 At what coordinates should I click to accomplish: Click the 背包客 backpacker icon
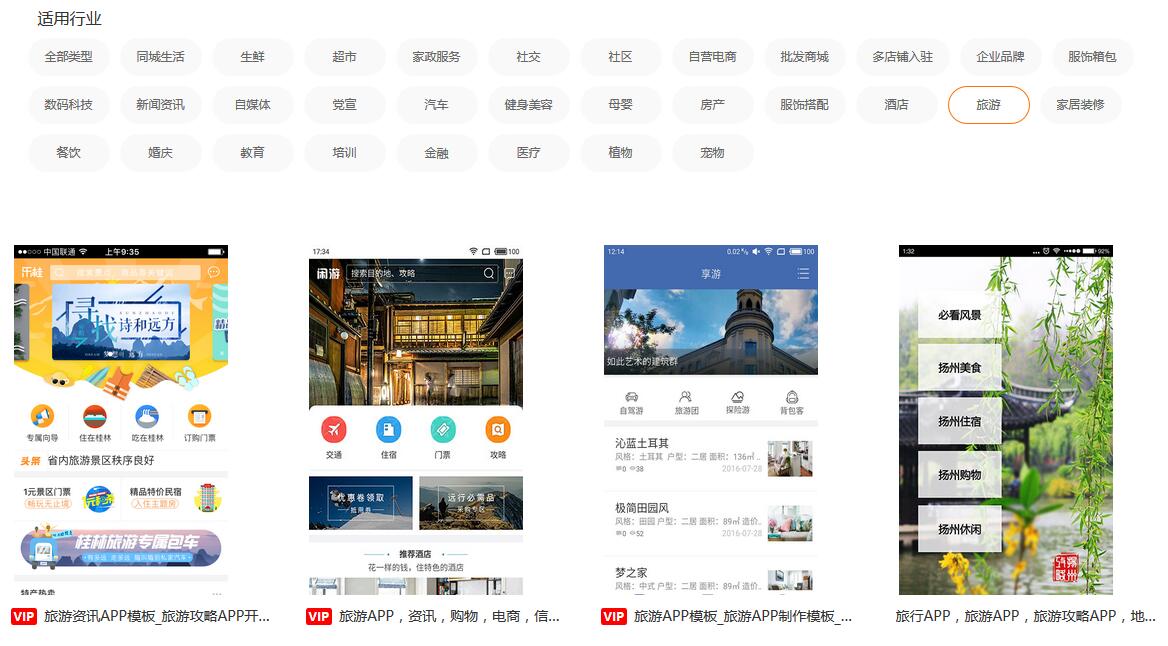[792, 398]
